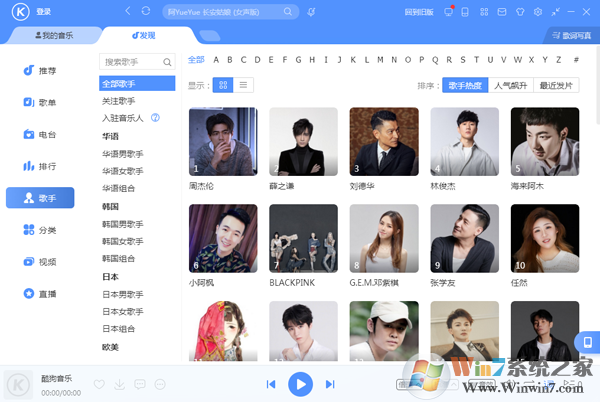Select 歌手 in the sidebar

40,198
